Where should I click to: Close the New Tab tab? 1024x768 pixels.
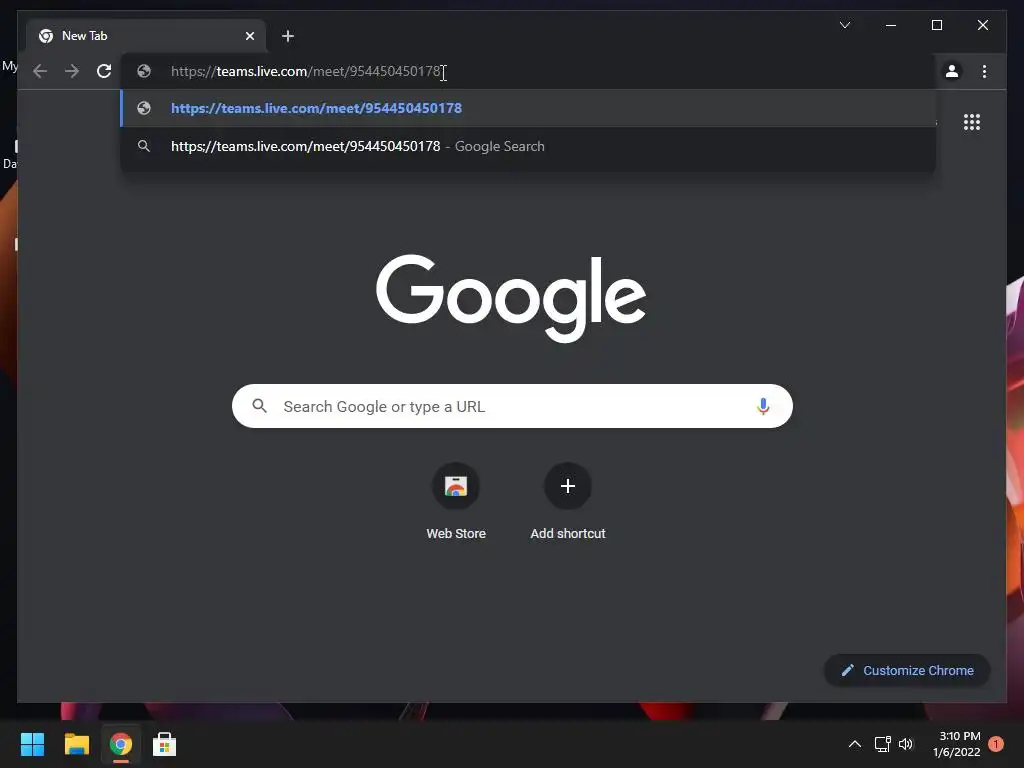249,36
